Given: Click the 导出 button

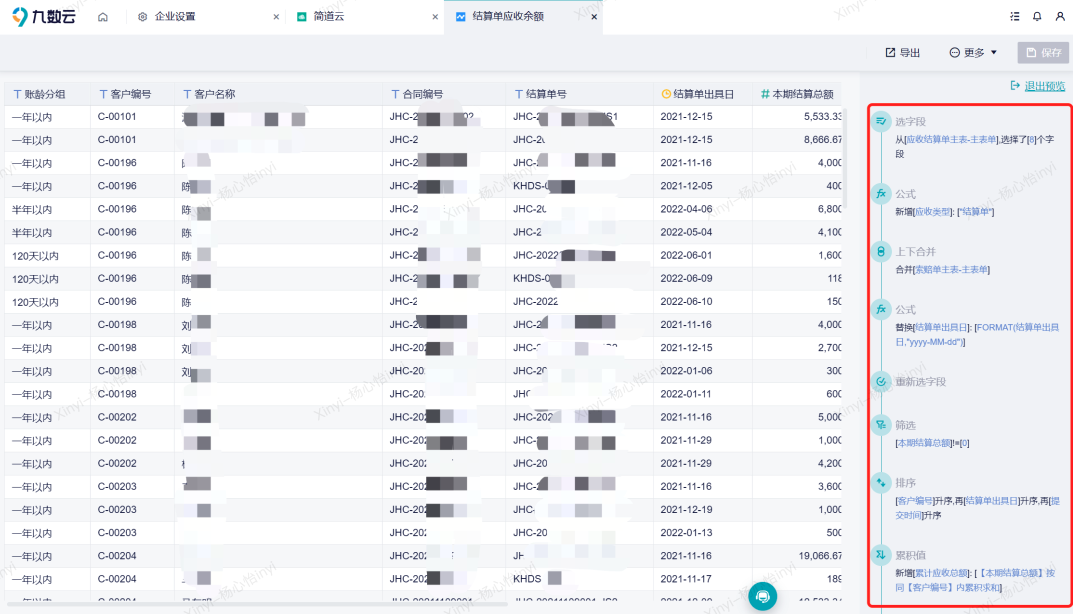Looking at the screenshot, I should (903, 53).
